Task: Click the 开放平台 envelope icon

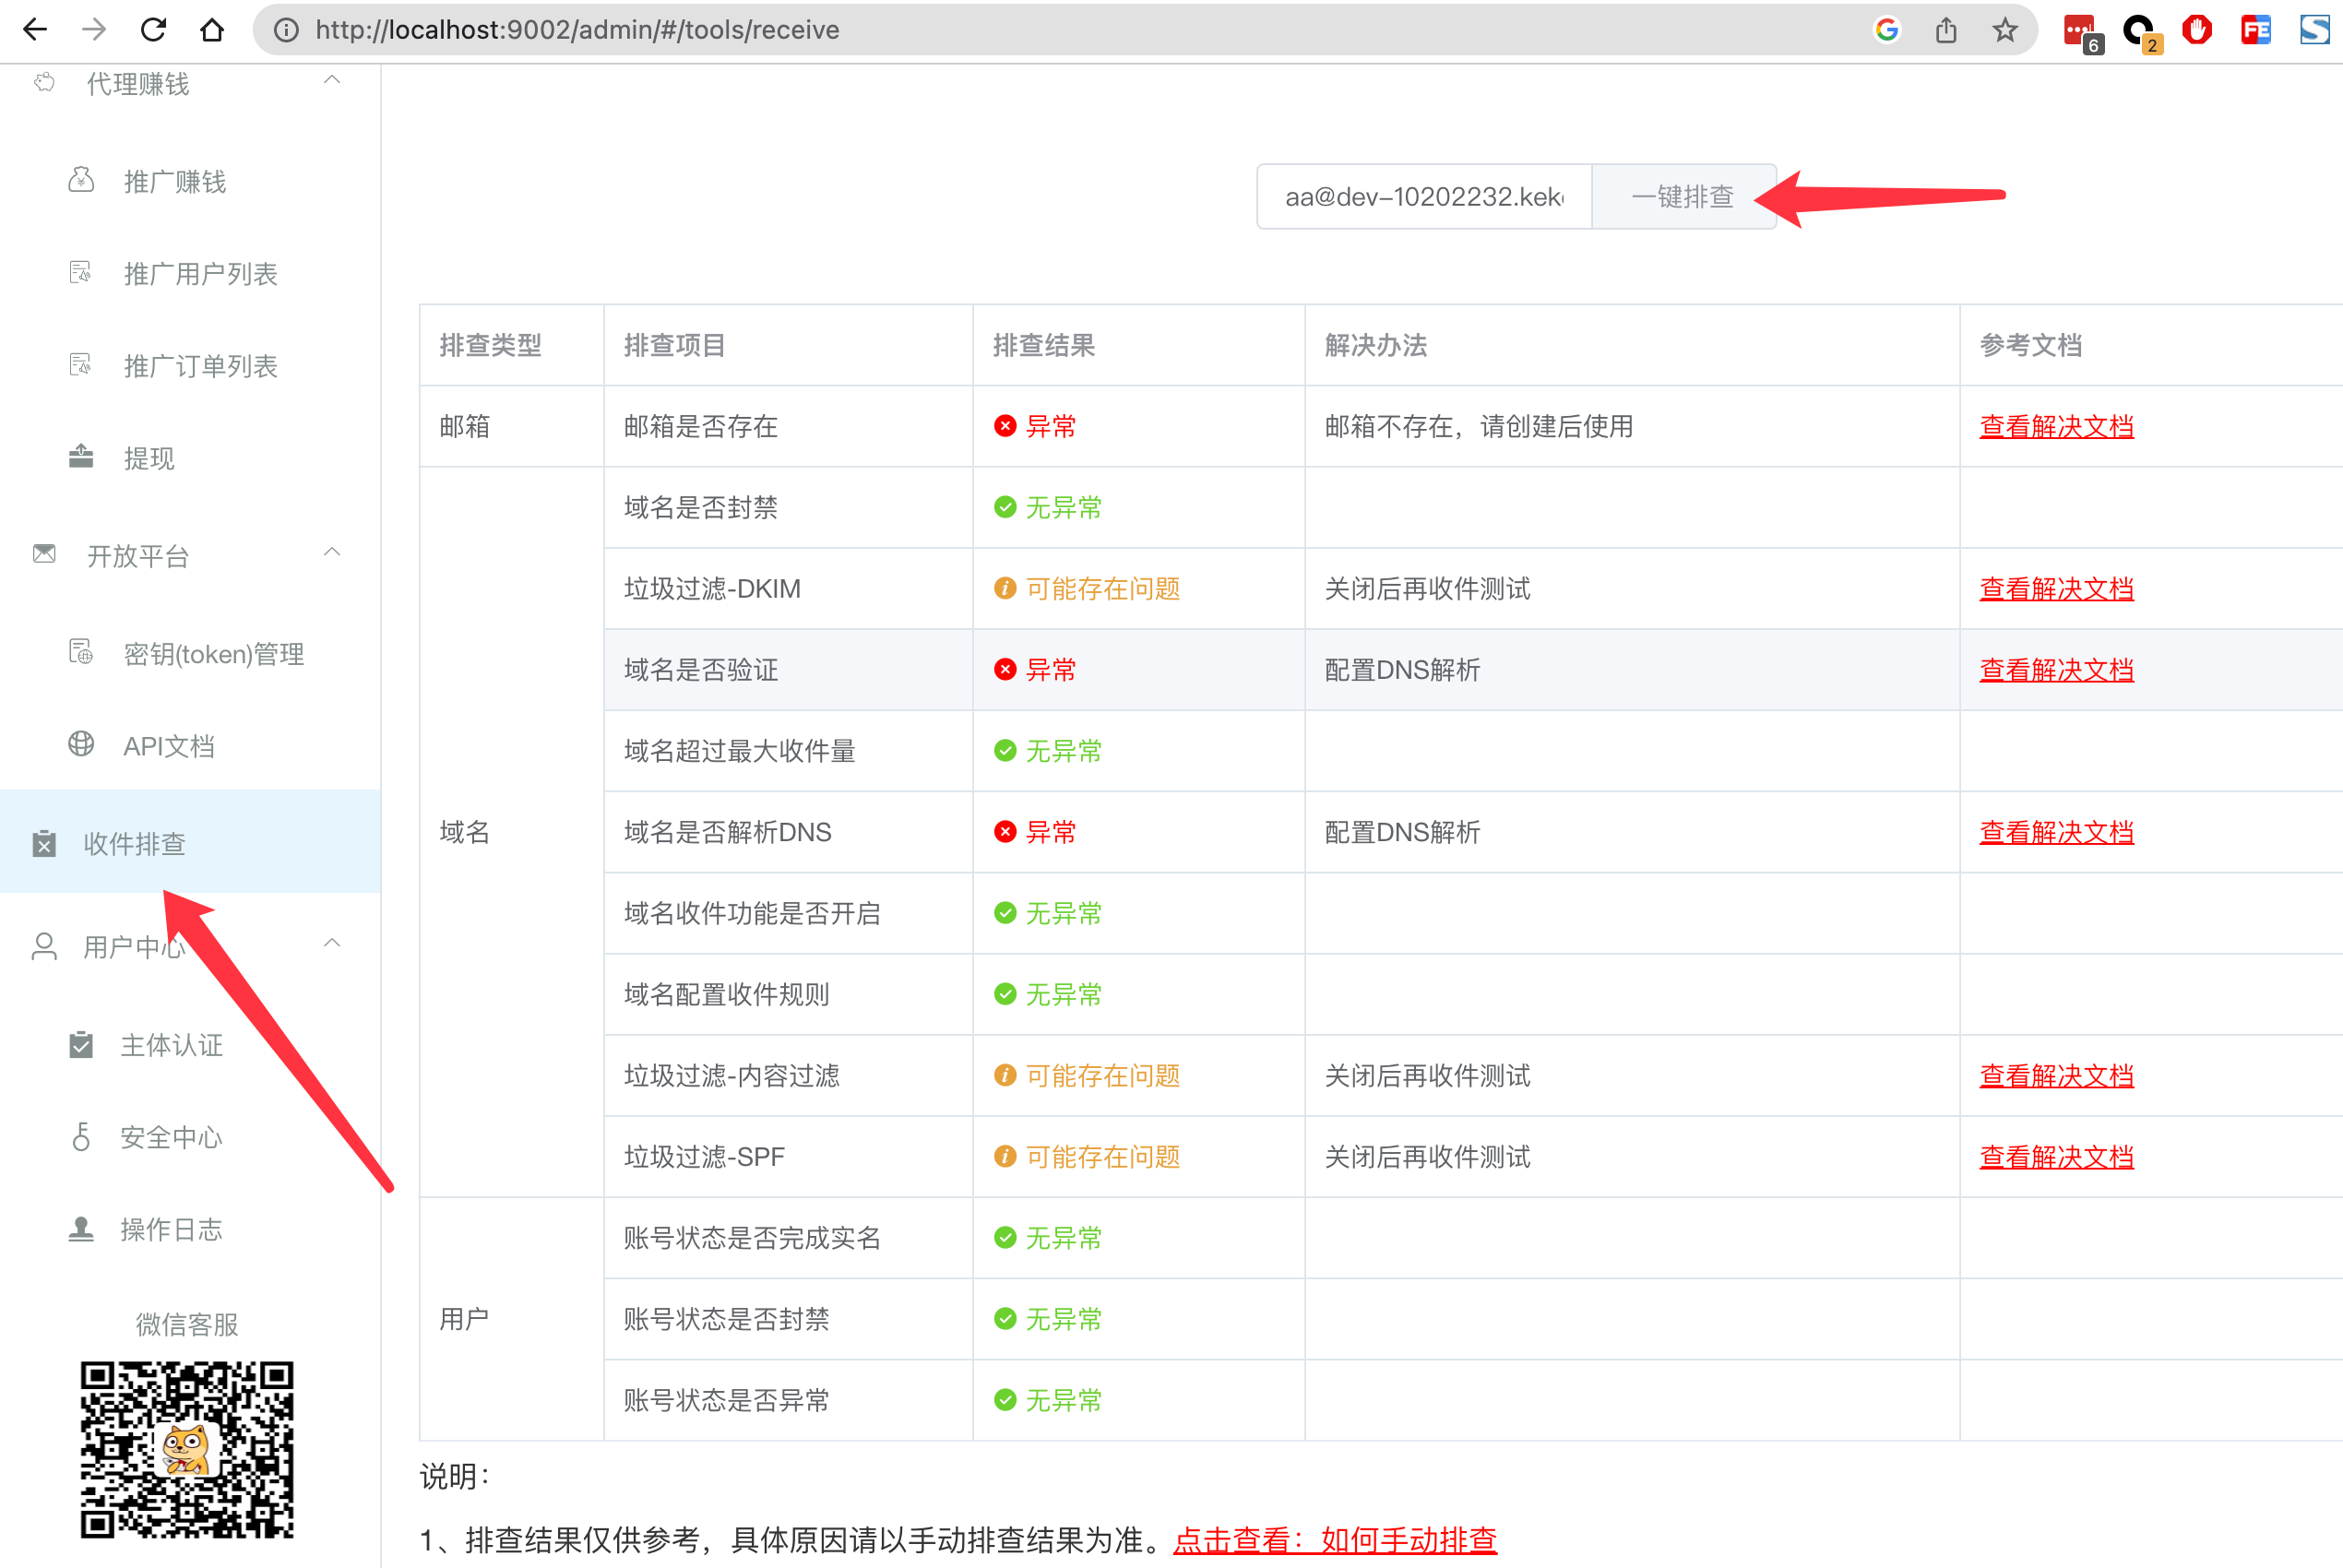Action: pos(44,553)
